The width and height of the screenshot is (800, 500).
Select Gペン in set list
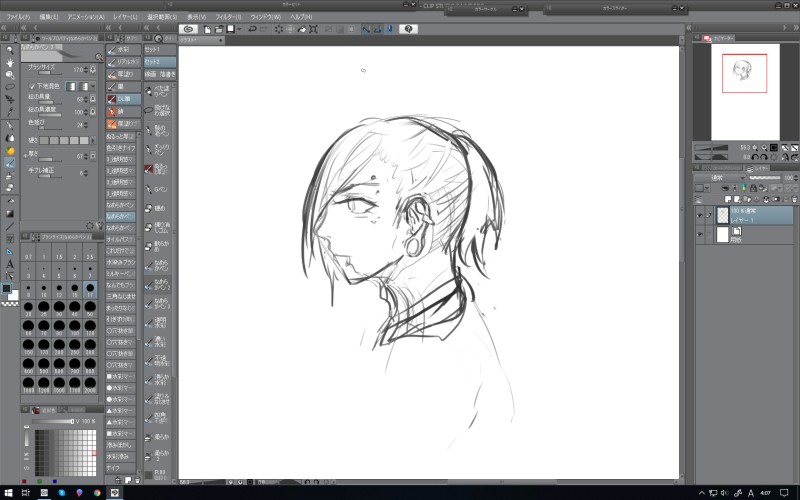click(x=158, y=189)
